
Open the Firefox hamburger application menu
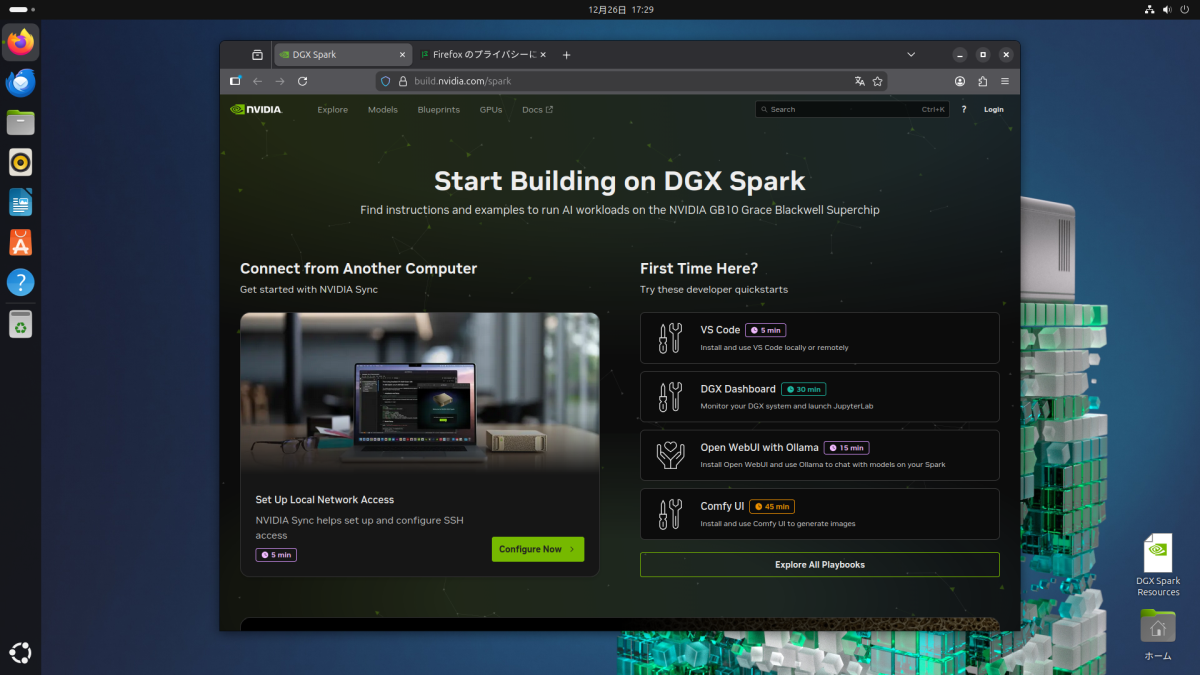click(1005, 81)
